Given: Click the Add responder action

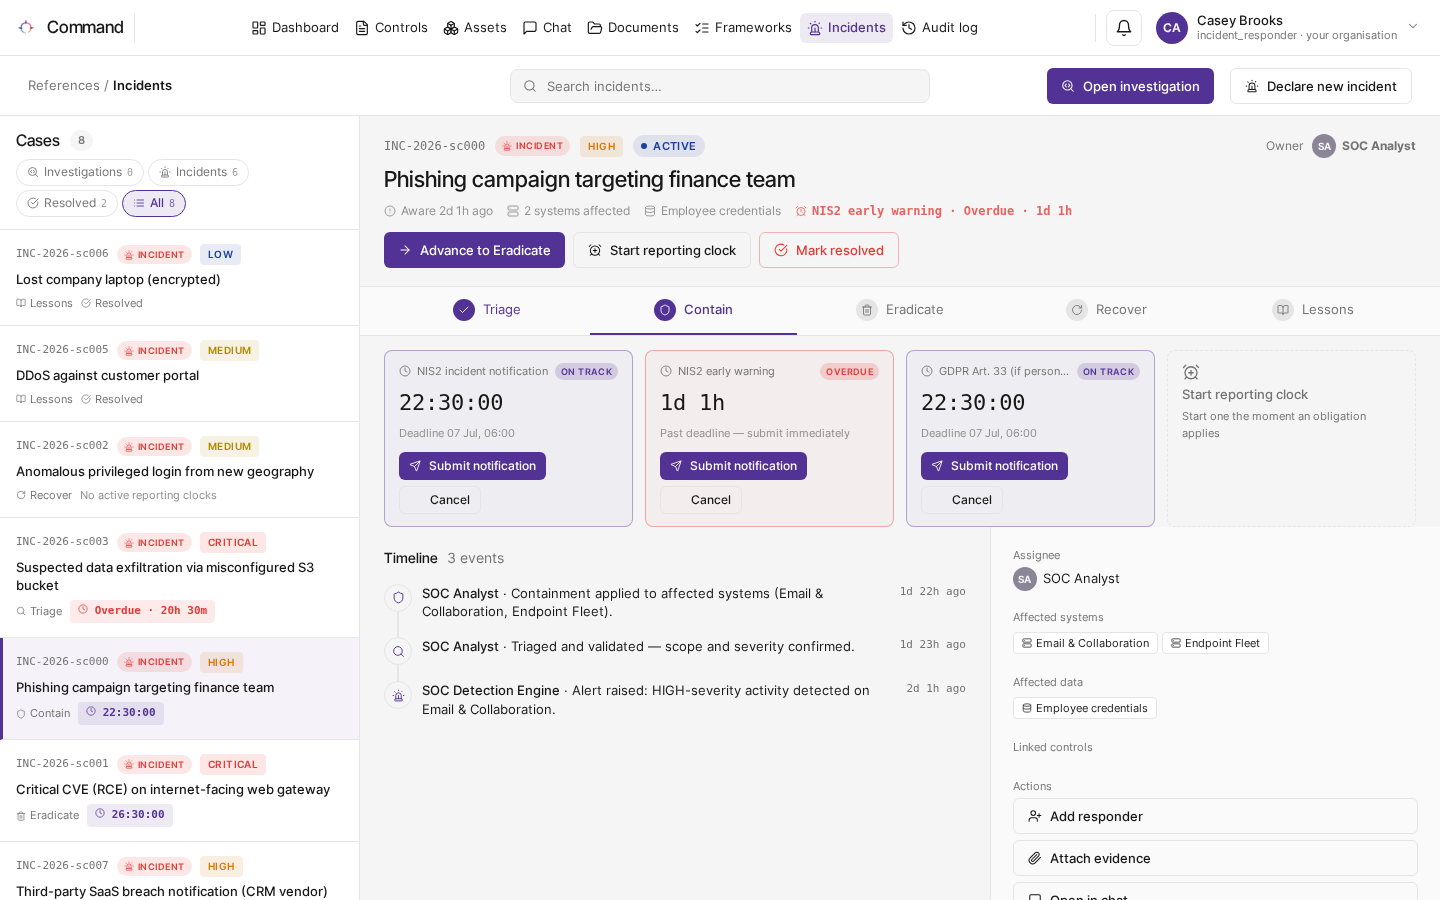Looking at the screenshot, I should coord(1215,816).
